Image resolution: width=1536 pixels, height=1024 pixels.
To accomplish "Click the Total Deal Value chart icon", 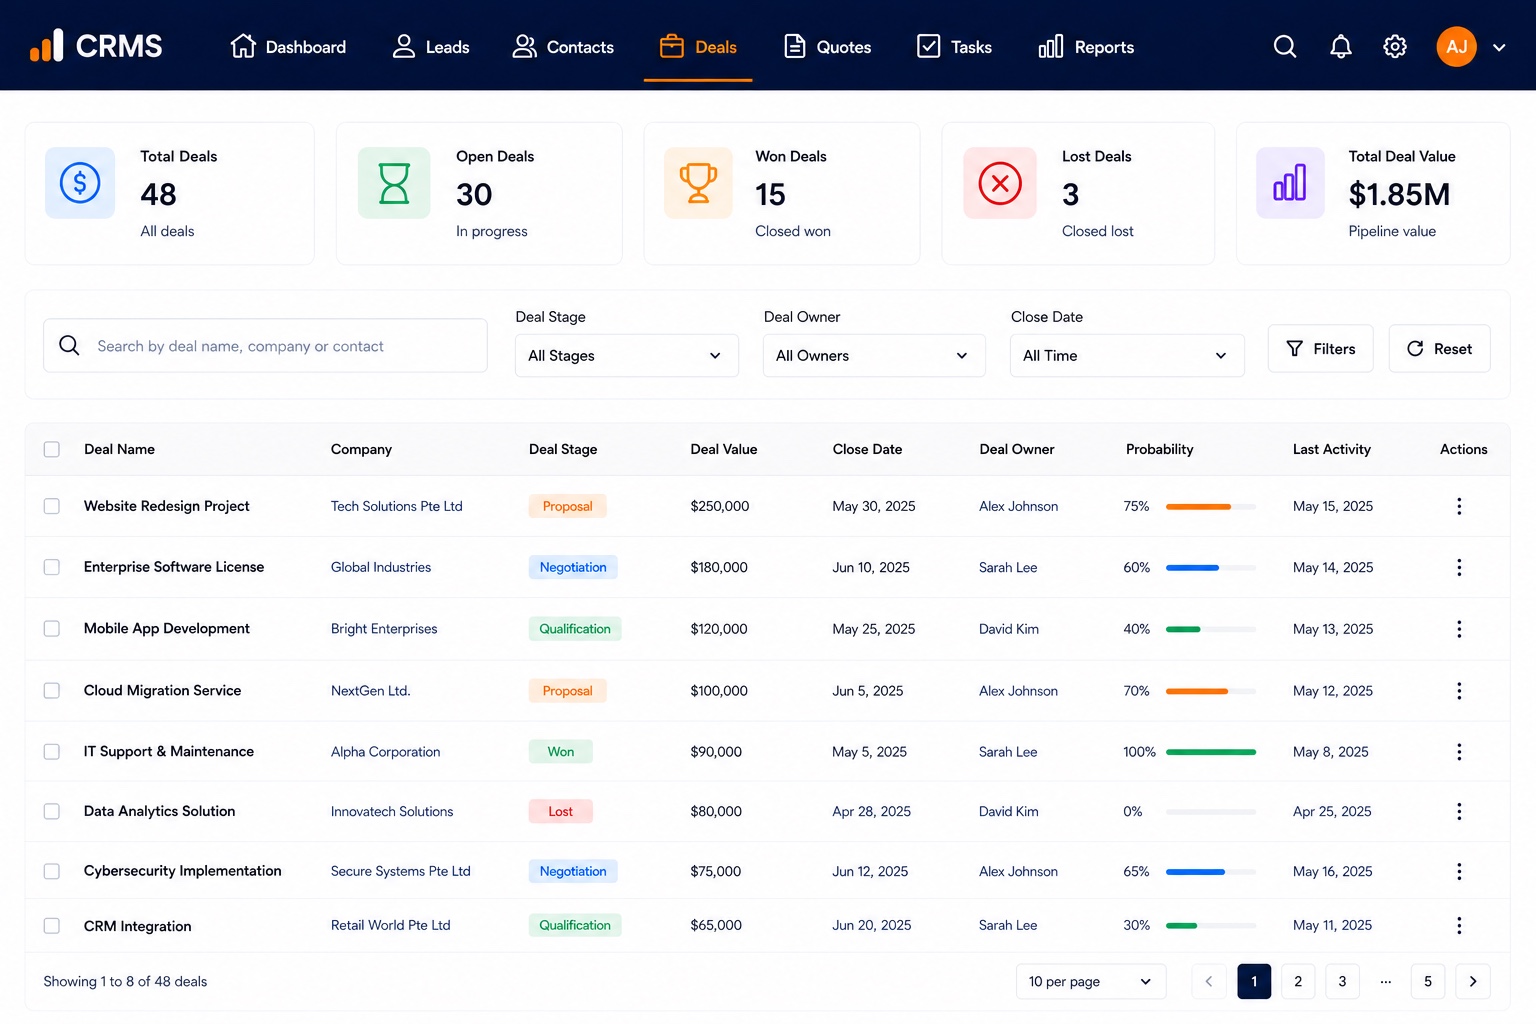I will [x=1290, y=183].
